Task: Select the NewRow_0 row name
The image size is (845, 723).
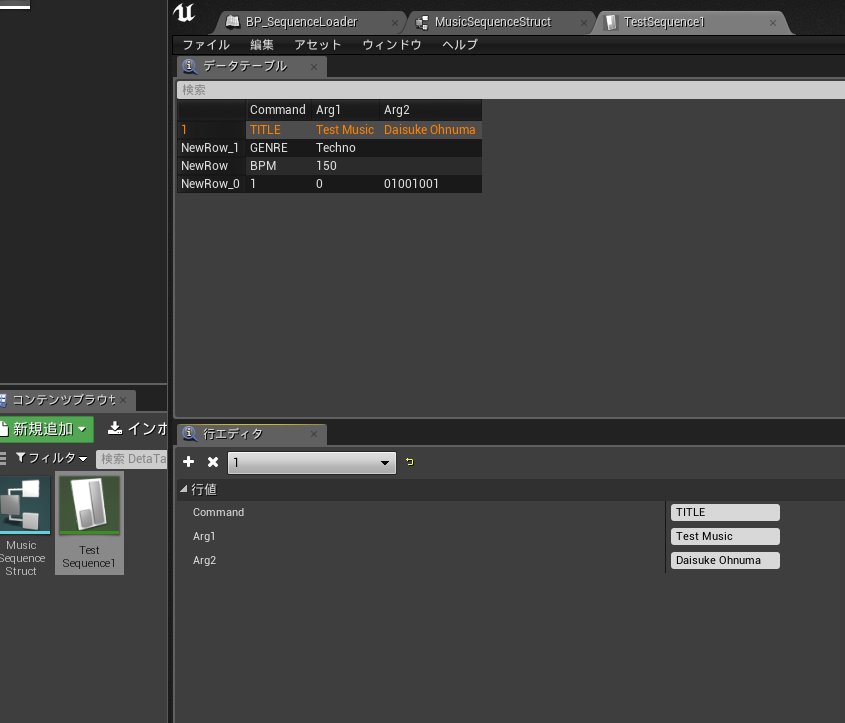Action: point(210,184)
